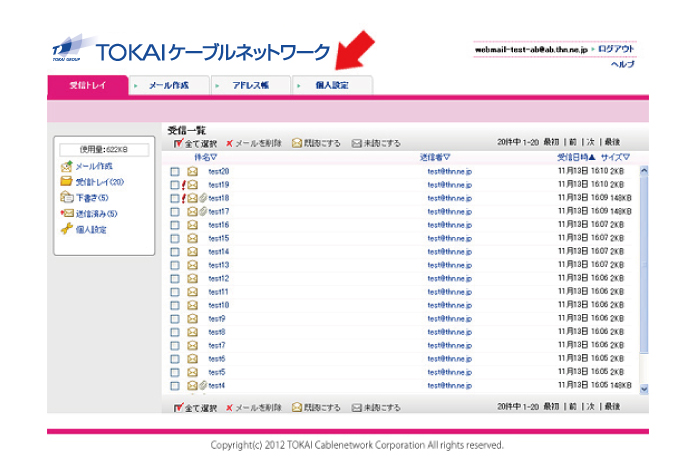Go to 最後 page in bottom pager
This screenshot has width=700, height=465.
tap(612, 407)
